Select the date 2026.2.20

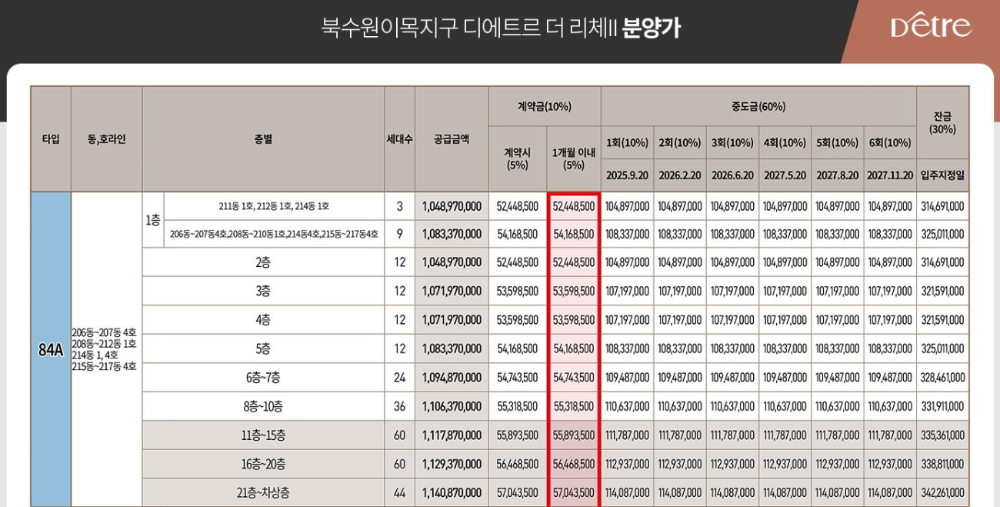click(680, 175)
